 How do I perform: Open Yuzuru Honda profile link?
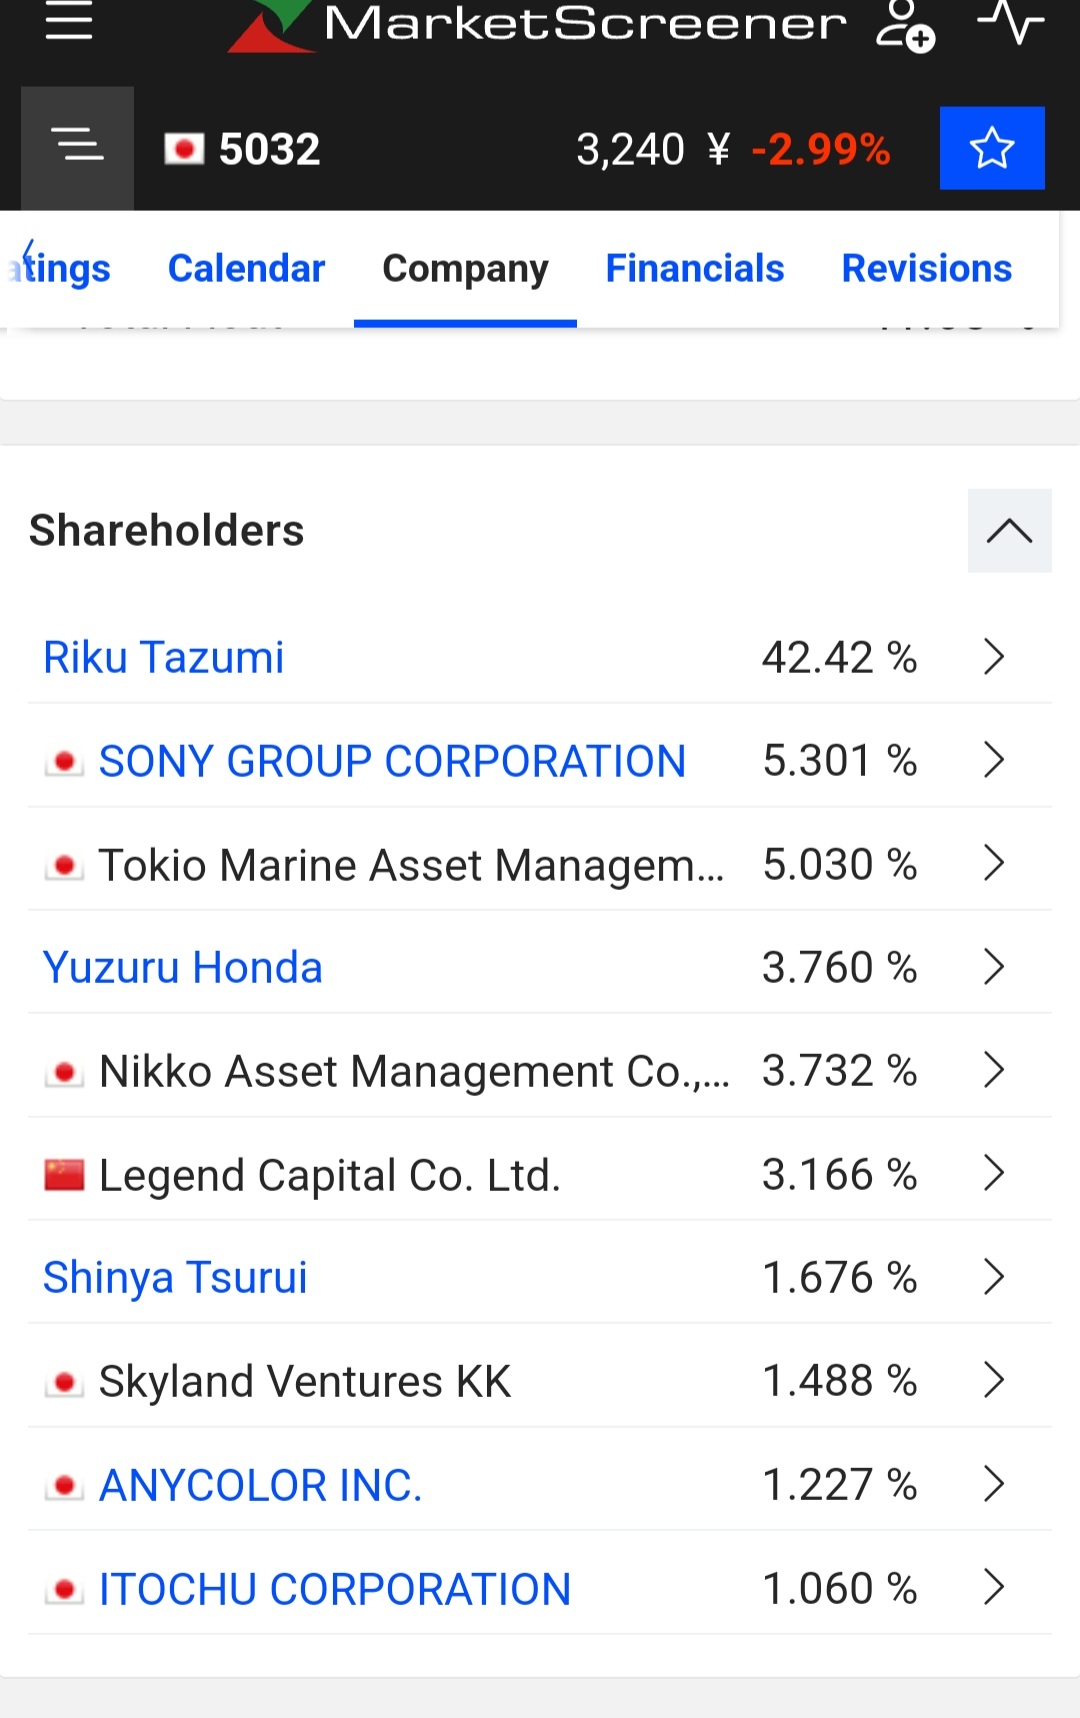(183, 968)
